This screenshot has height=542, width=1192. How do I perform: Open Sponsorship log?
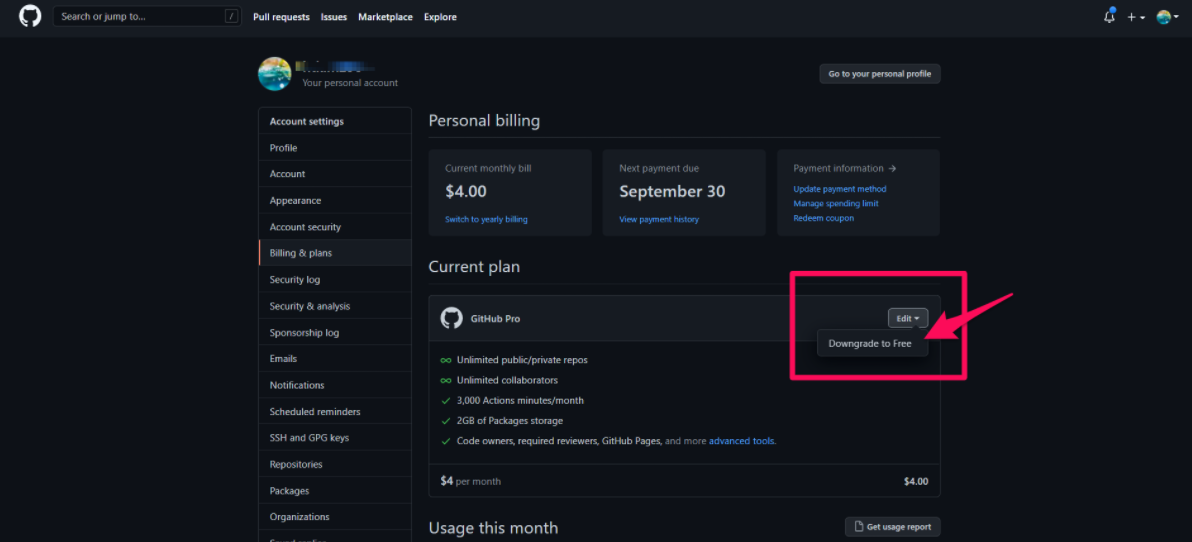tap(334, 333)
